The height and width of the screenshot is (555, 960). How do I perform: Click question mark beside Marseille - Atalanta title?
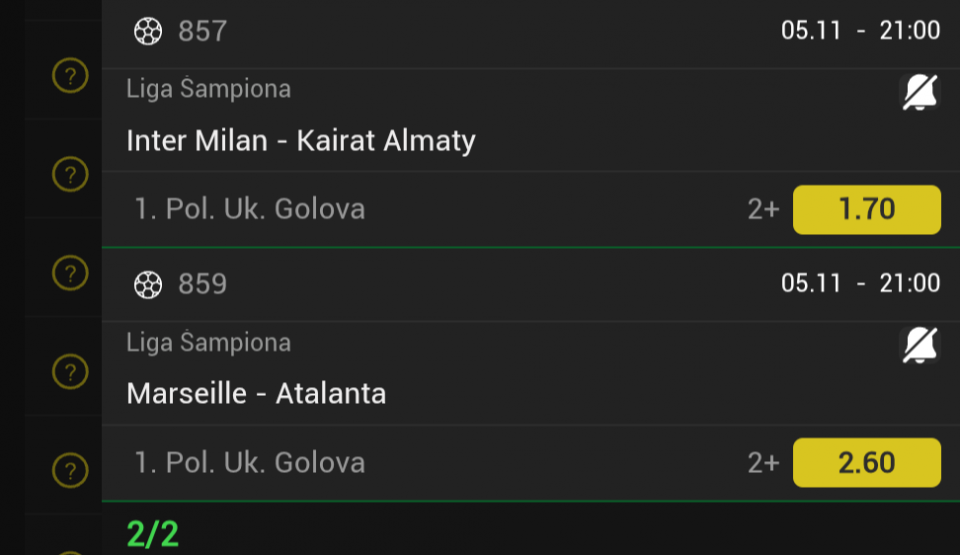click(x=70, y=372)
